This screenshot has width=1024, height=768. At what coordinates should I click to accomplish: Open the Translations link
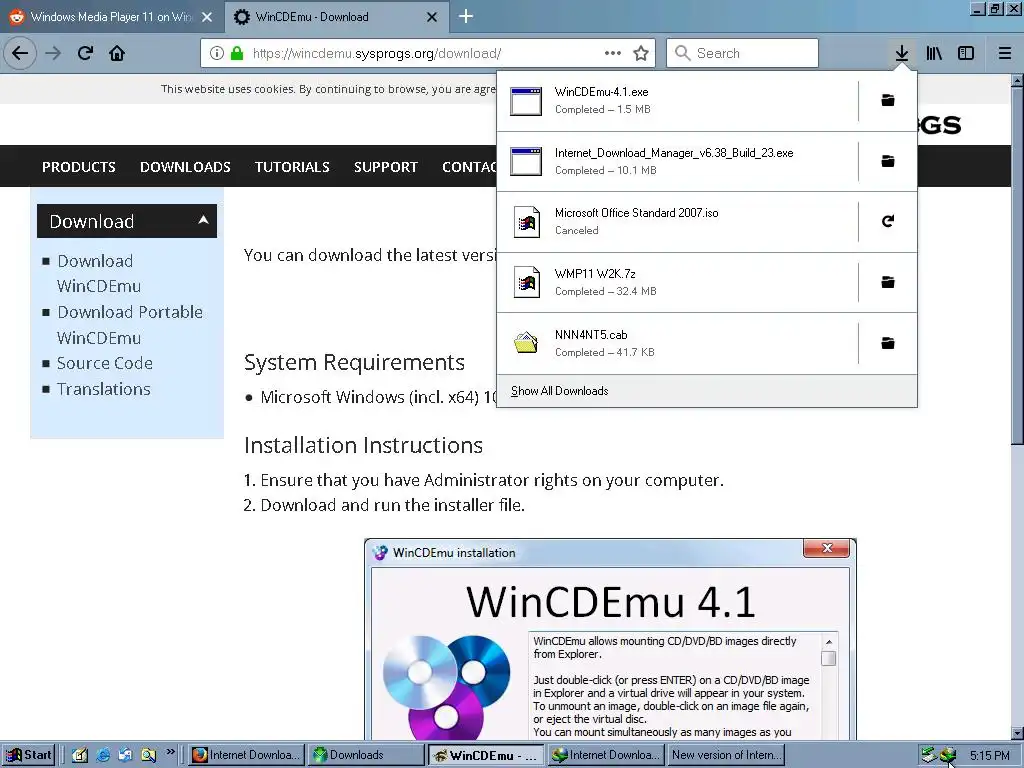103,389
